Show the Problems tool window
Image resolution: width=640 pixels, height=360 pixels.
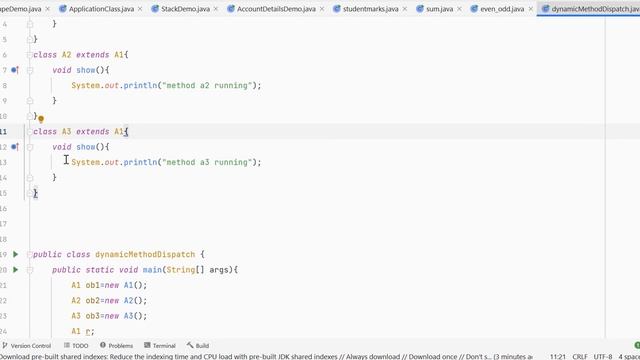(x=117, y=346)
